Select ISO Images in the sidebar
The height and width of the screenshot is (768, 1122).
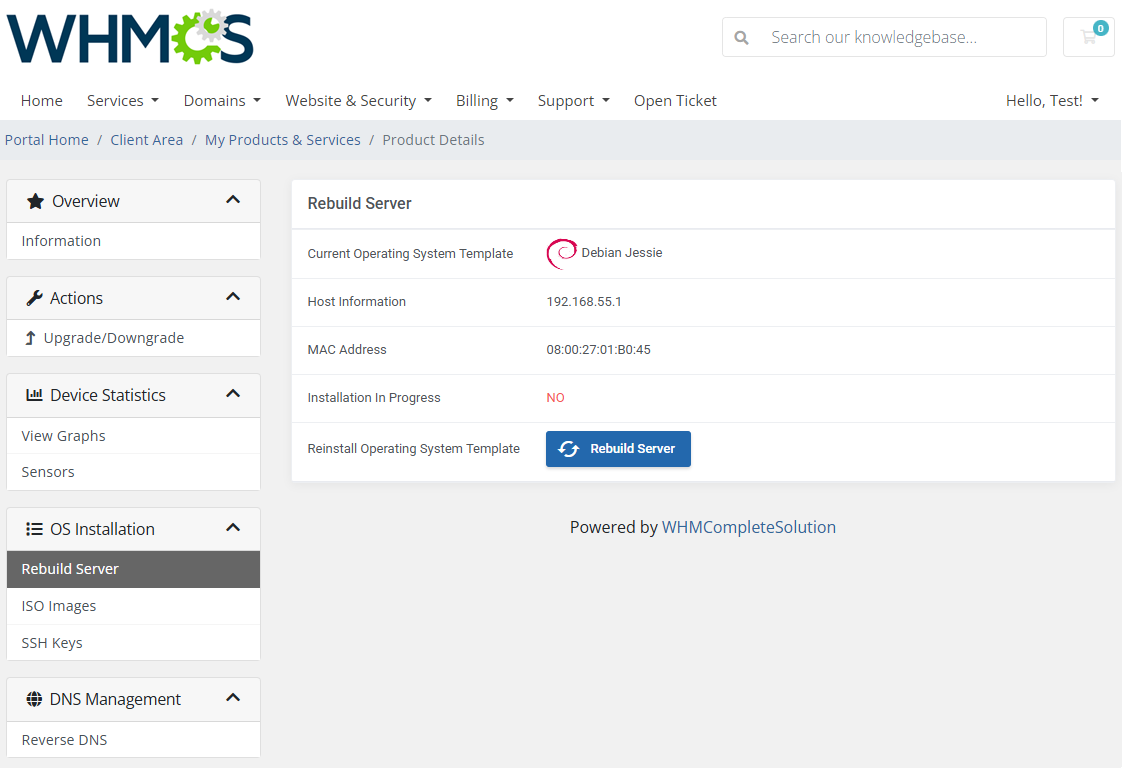(59, 606)
